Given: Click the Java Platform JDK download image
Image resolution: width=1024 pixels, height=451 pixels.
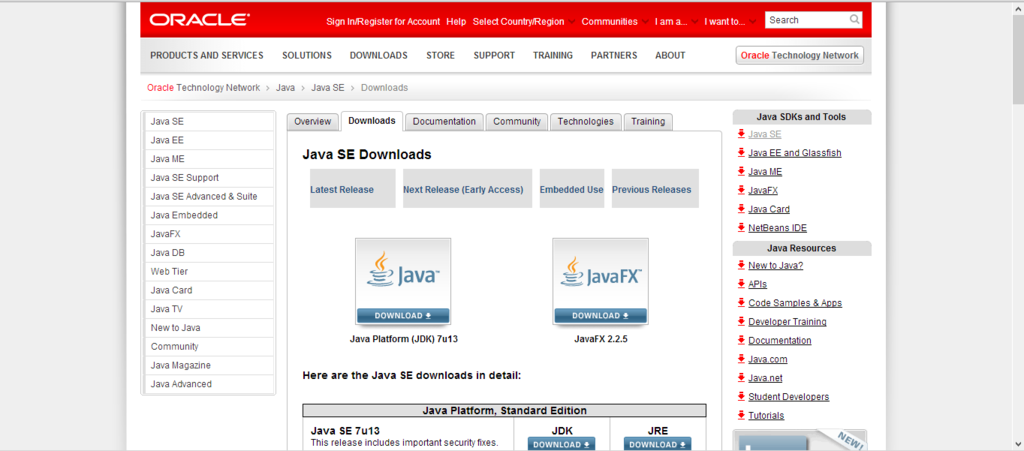Looking at the screenshot, I should coord(402,282).
